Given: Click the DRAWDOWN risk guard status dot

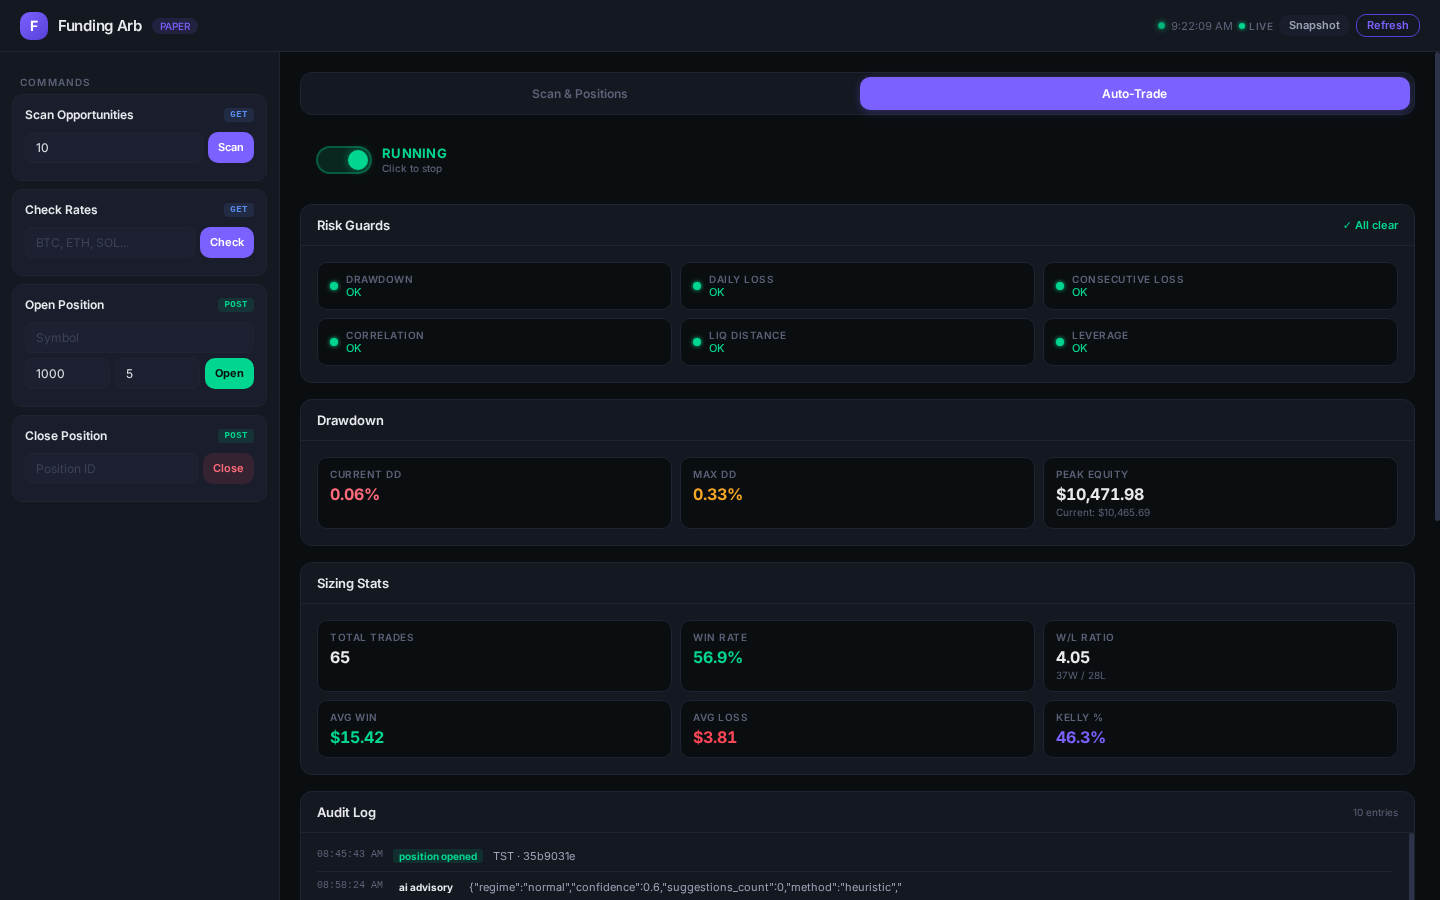Looking at the screenshot, I should 334,286.
